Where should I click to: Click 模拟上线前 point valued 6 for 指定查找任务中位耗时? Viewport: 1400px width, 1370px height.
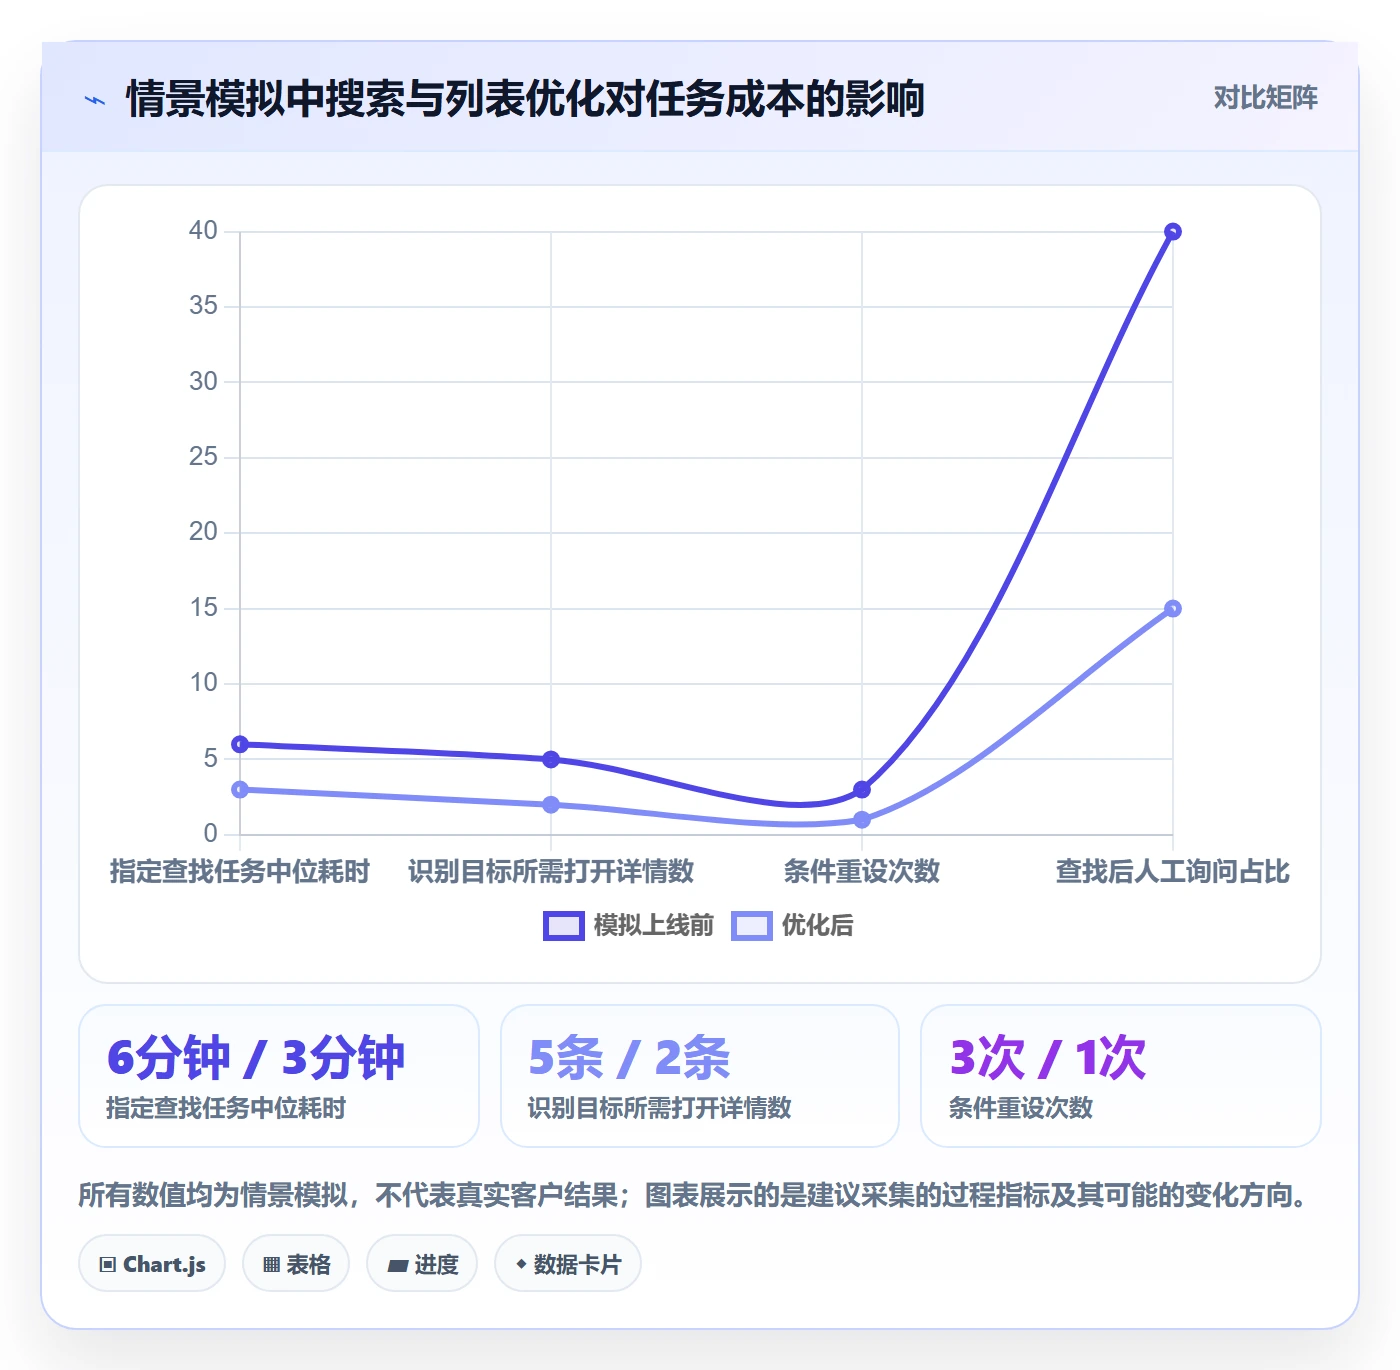coord(240,744)
